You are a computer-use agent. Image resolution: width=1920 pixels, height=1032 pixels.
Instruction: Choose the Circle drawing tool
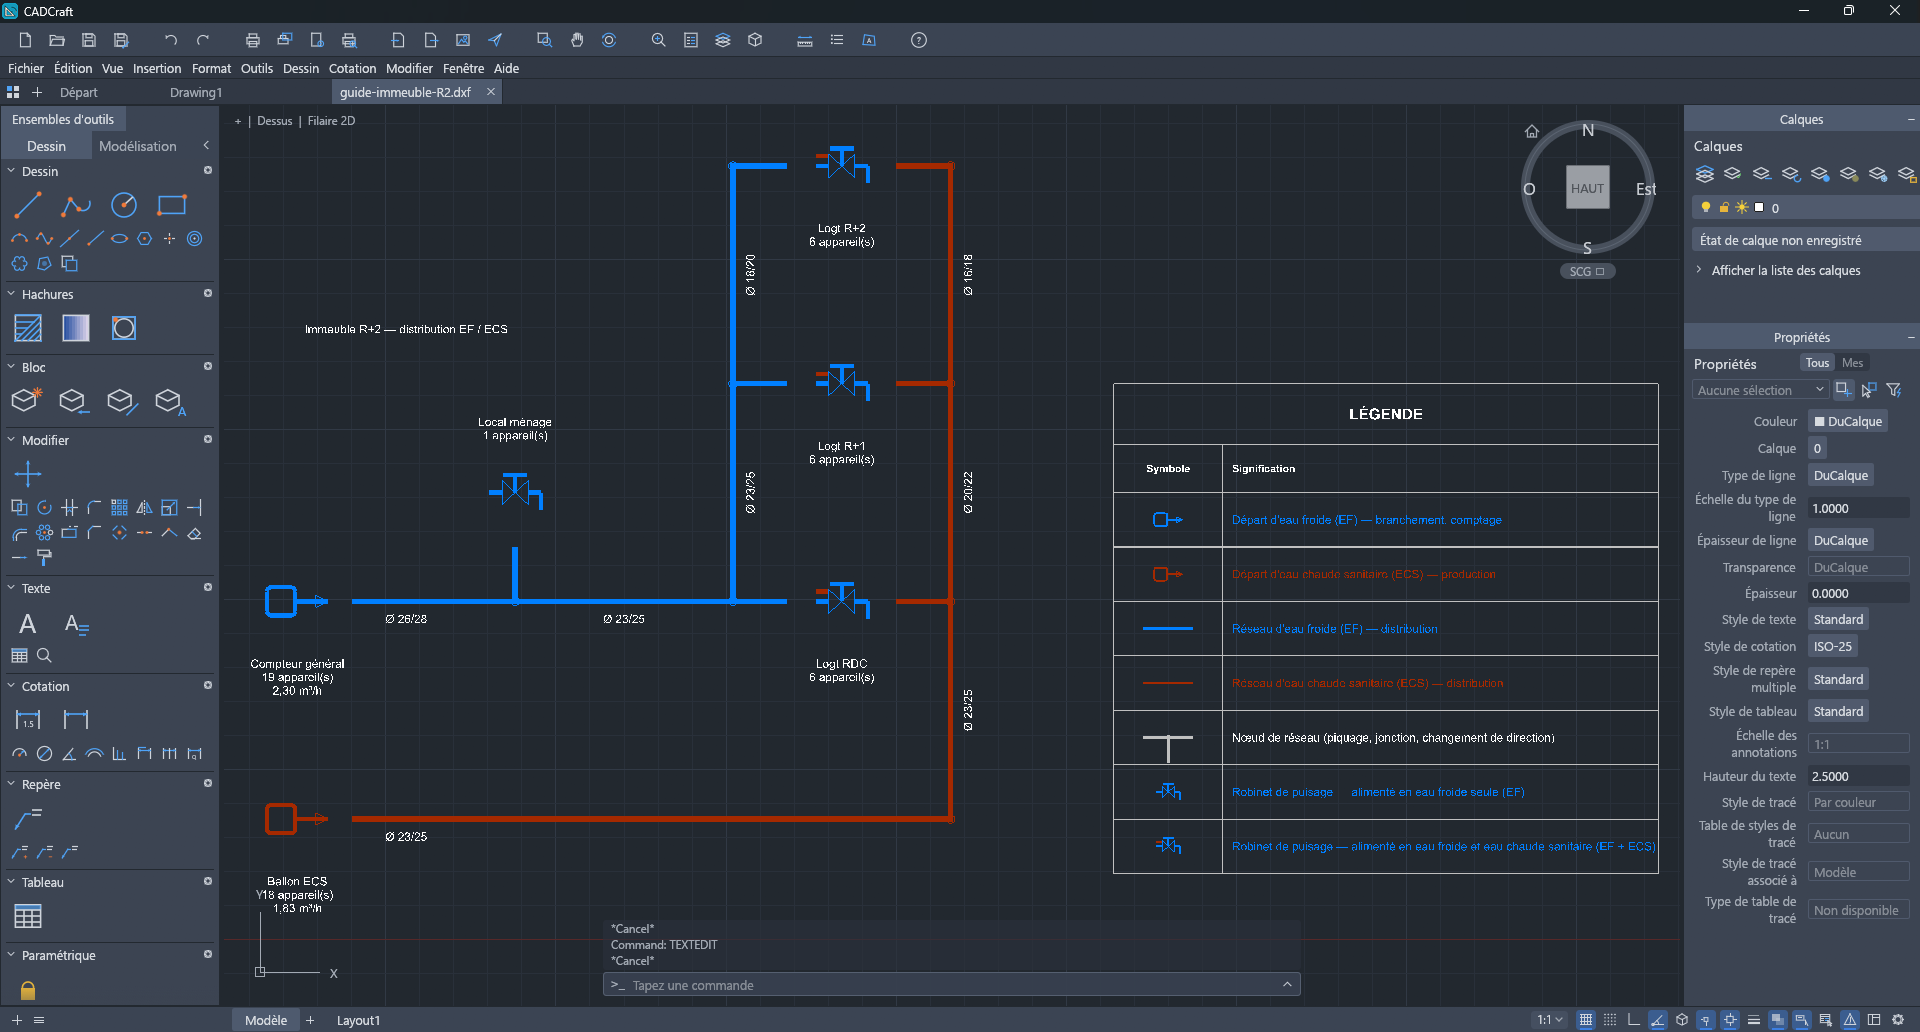click(124, 205)
